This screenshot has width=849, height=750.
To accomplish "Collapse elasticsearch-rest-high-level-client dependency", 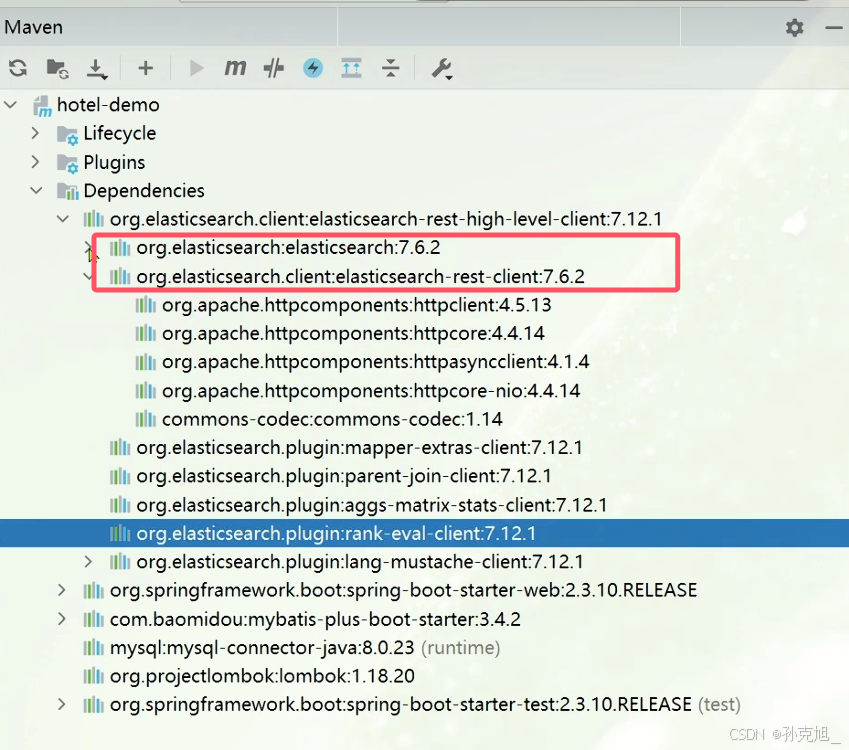I will (63, 219).
